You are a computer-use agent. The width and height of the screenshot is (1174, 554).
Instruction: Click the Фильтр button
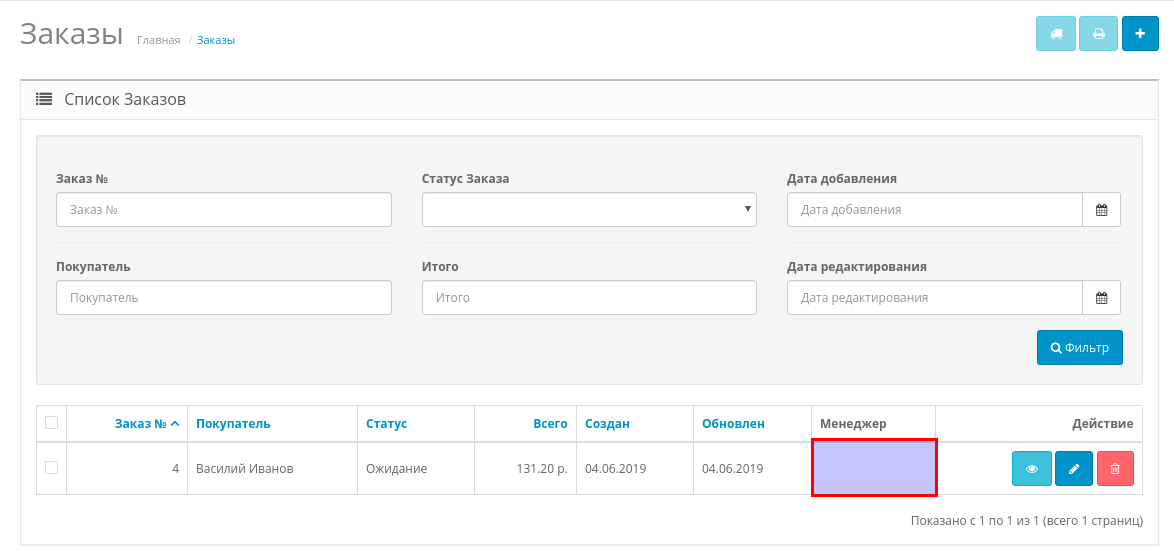[1079, 348]
